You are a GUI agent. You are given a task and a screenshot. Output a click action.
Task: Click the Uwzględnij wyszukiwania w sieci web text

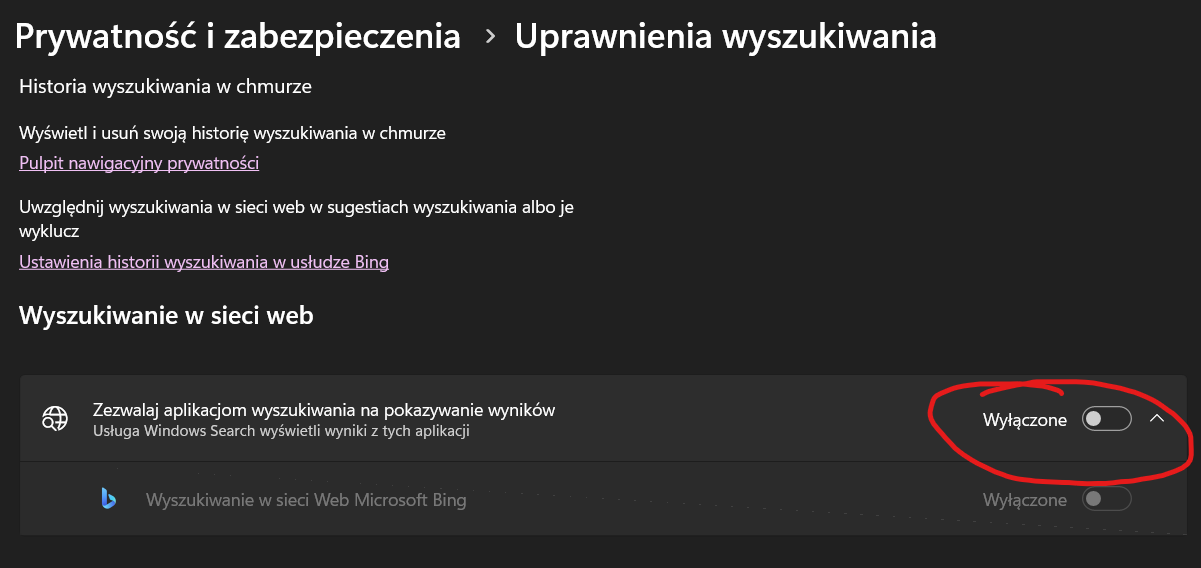(296, 207)
